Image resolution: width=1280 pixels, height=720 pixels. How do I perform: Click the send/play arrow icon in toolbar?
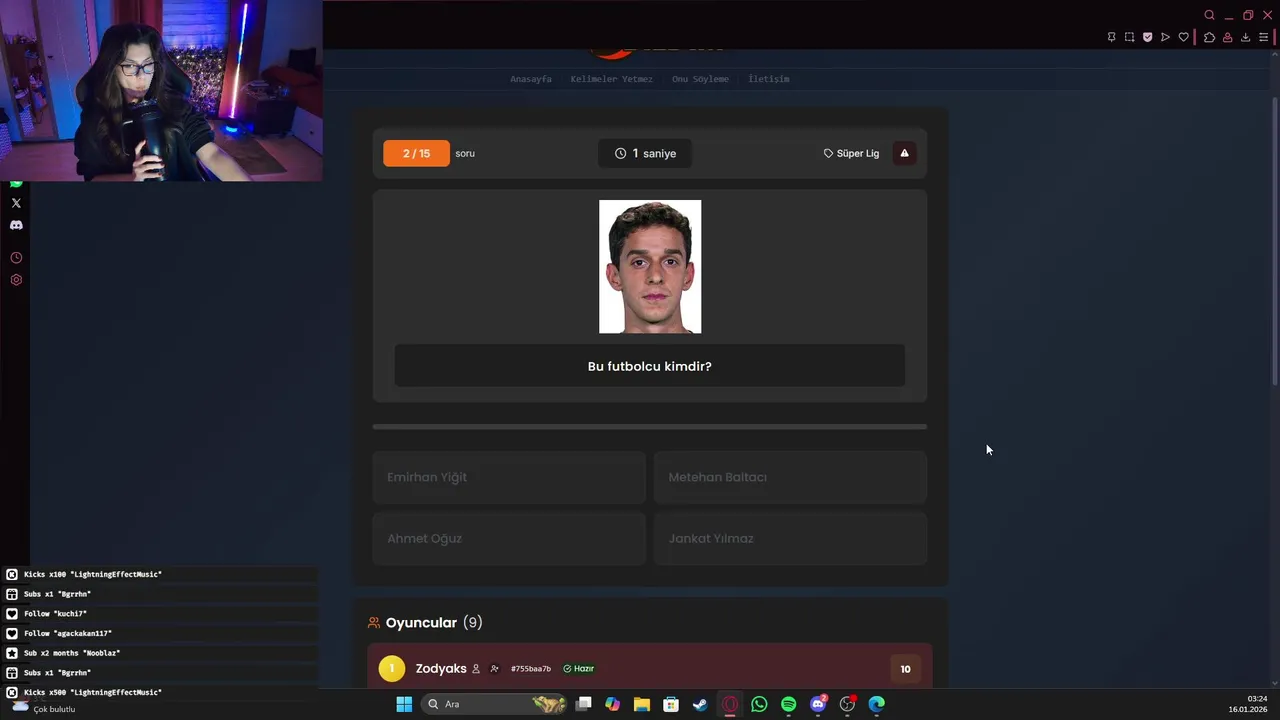pos(1165,37)
